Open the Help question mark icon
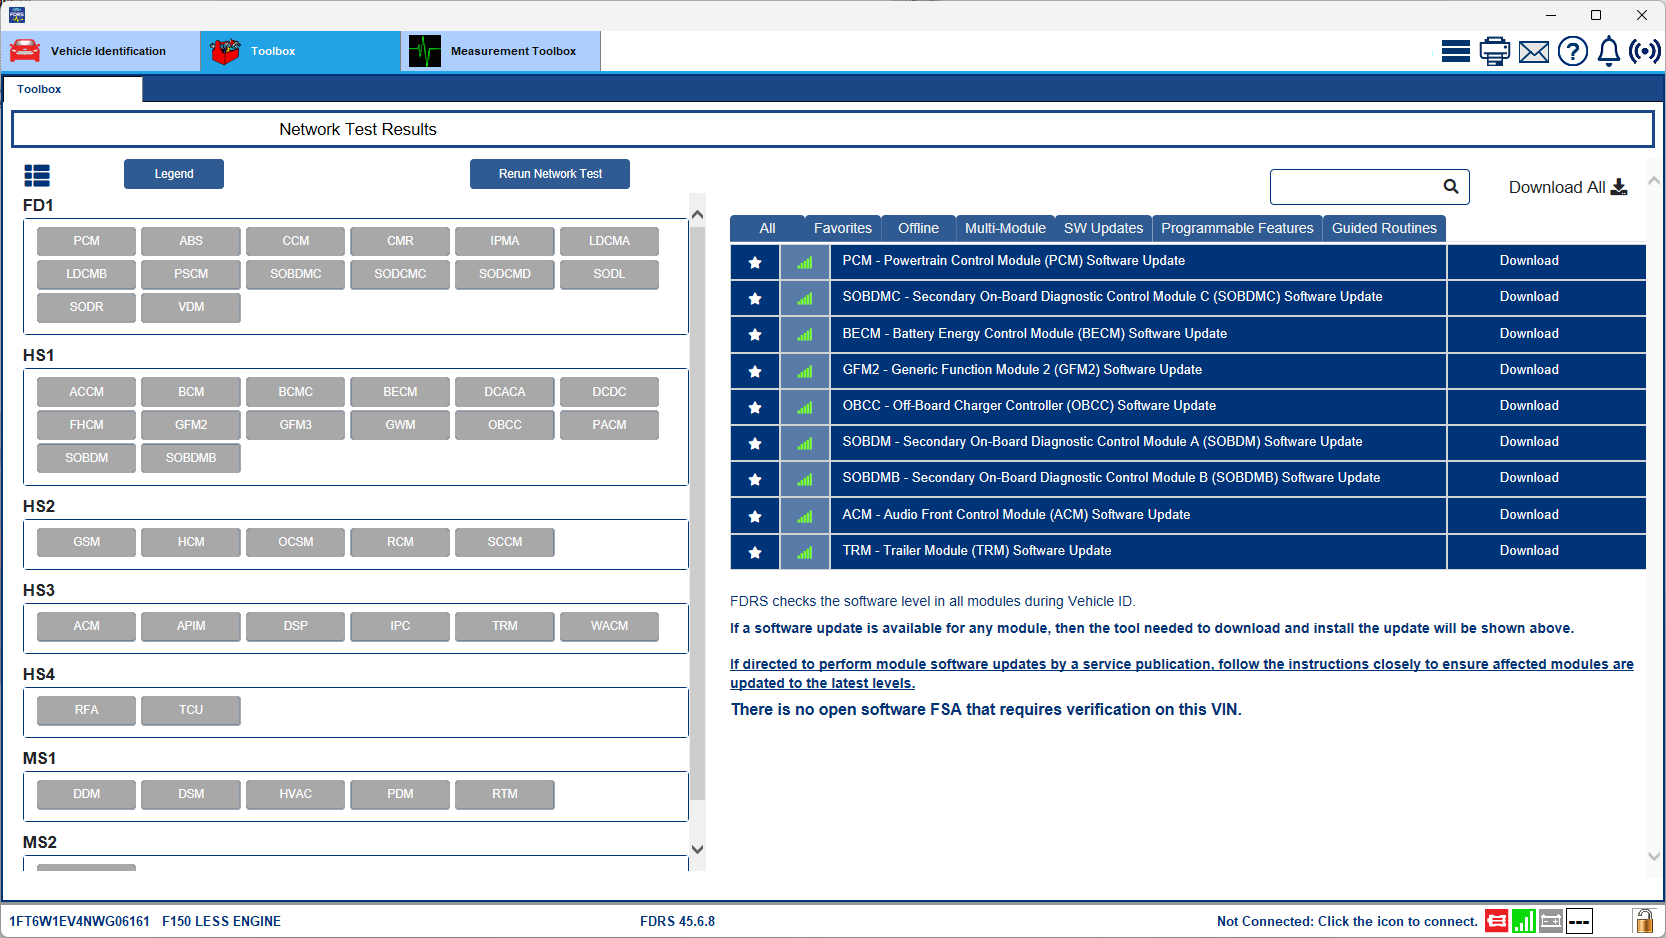The width and height of the screenshot is (1666, 938). point(1572,50)
